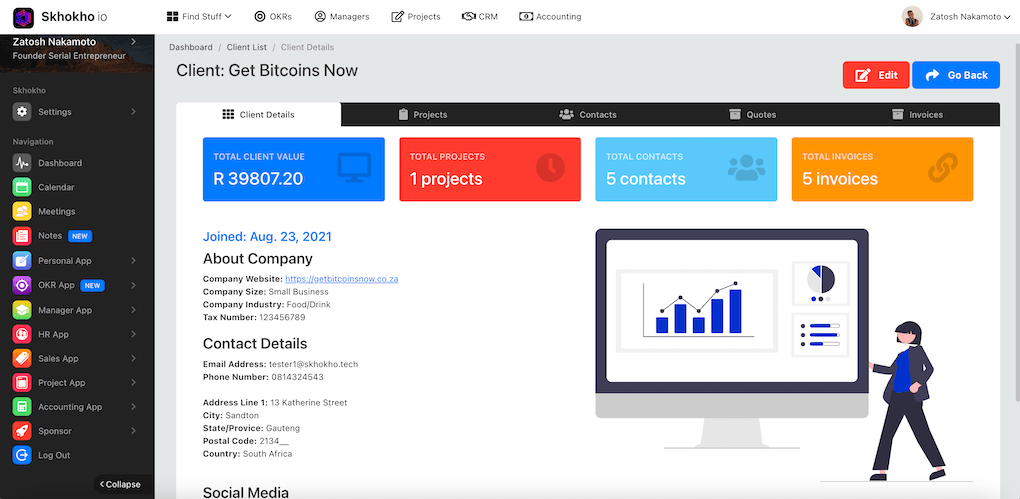Click the Accounting App calculator icon
The width and height of the screenshot is (1020, 499).
pos(22,407)
